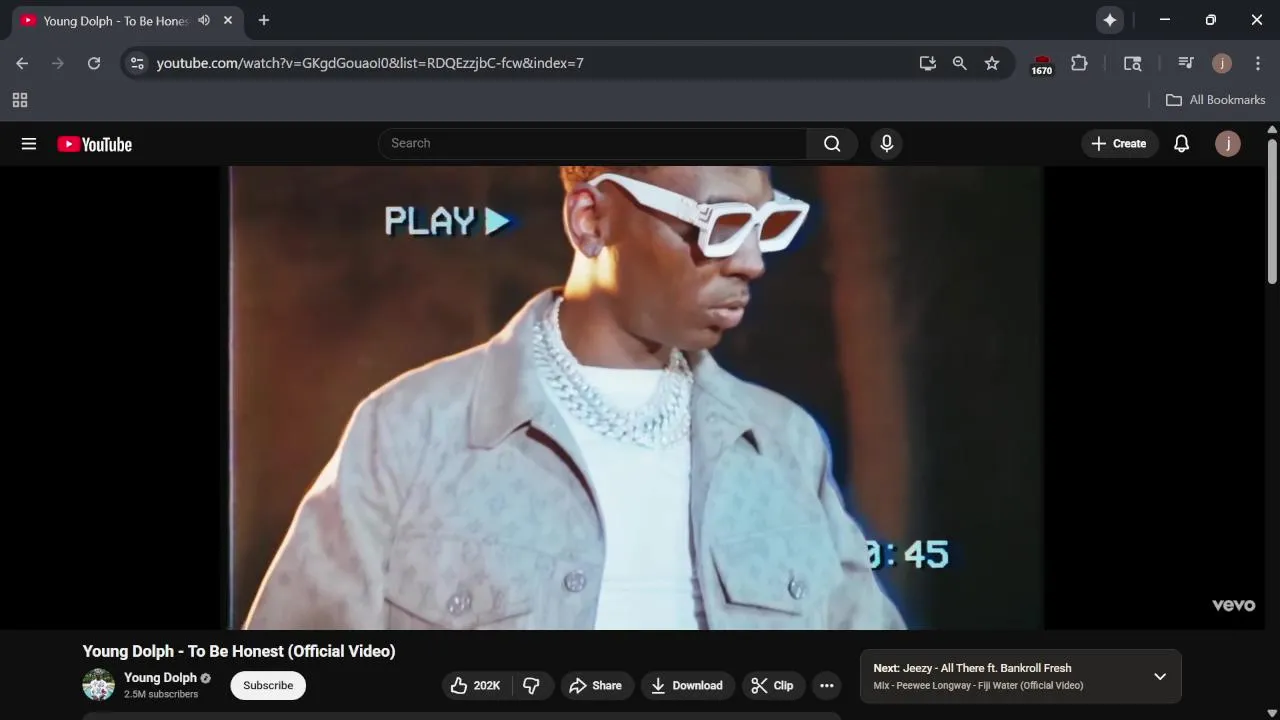Expand the Next playlist panel chevron

coord(1160,677)
